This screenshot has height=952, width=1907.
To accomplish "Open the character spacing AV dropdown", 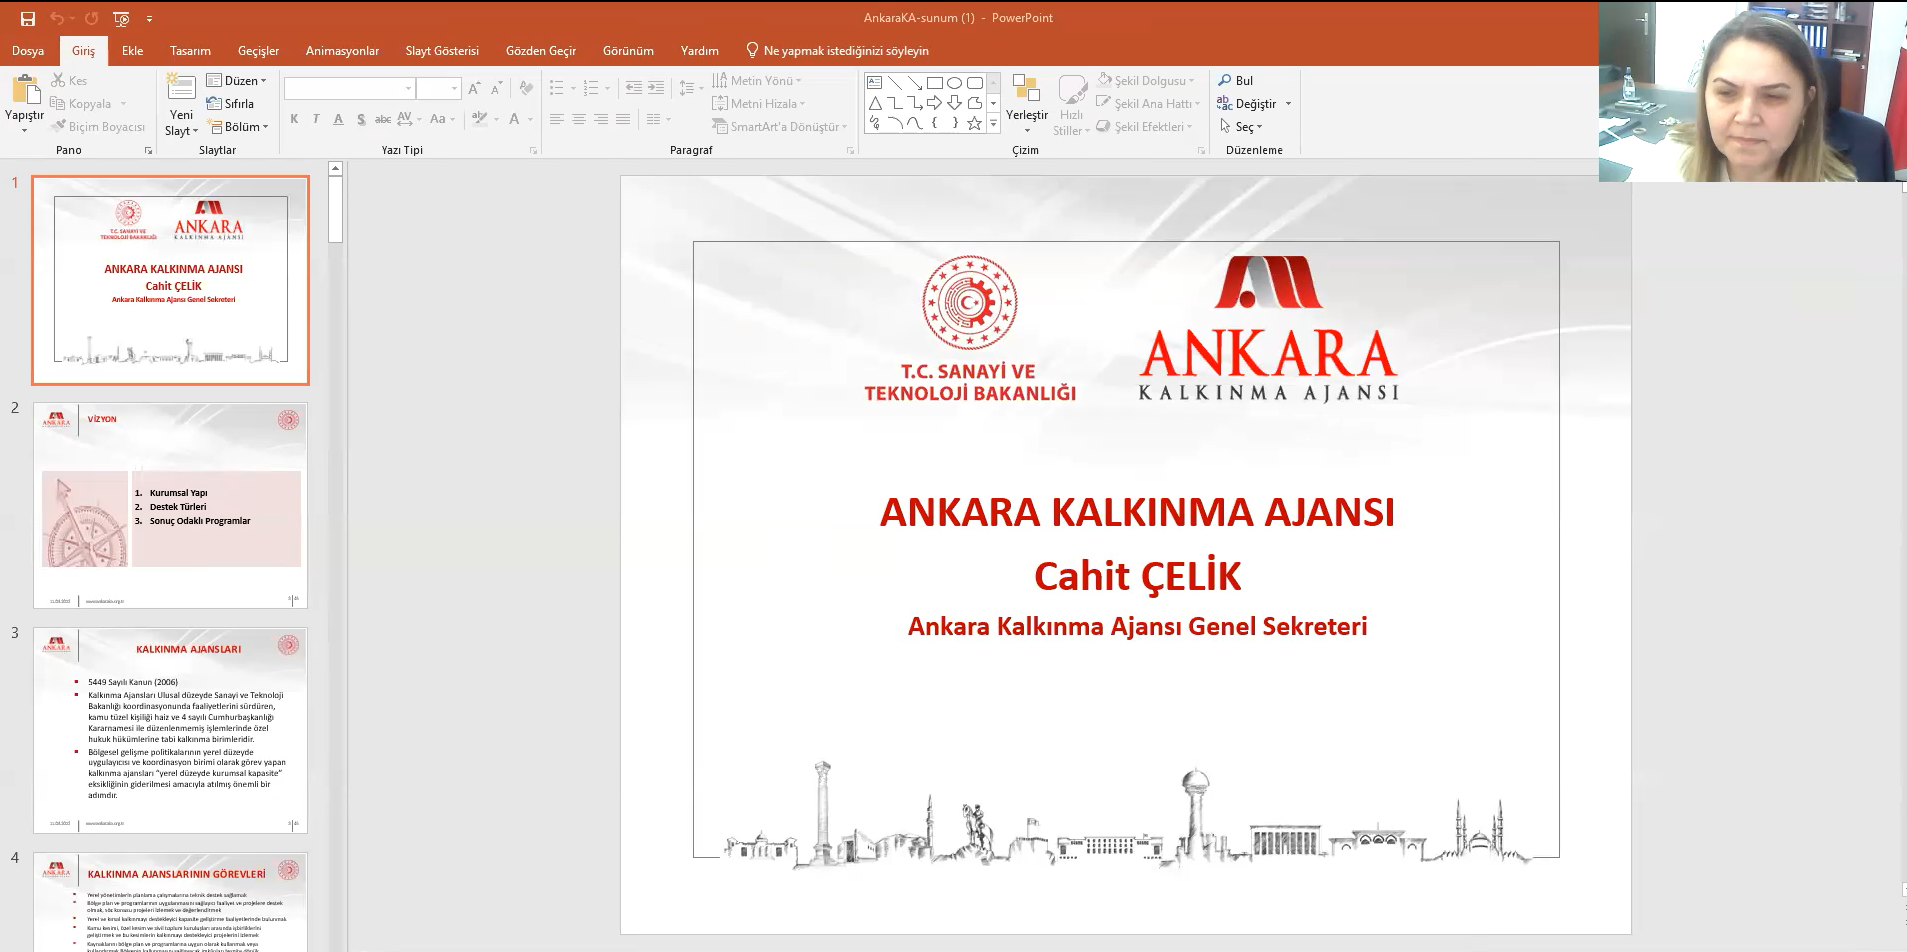I will click(409, 119).
